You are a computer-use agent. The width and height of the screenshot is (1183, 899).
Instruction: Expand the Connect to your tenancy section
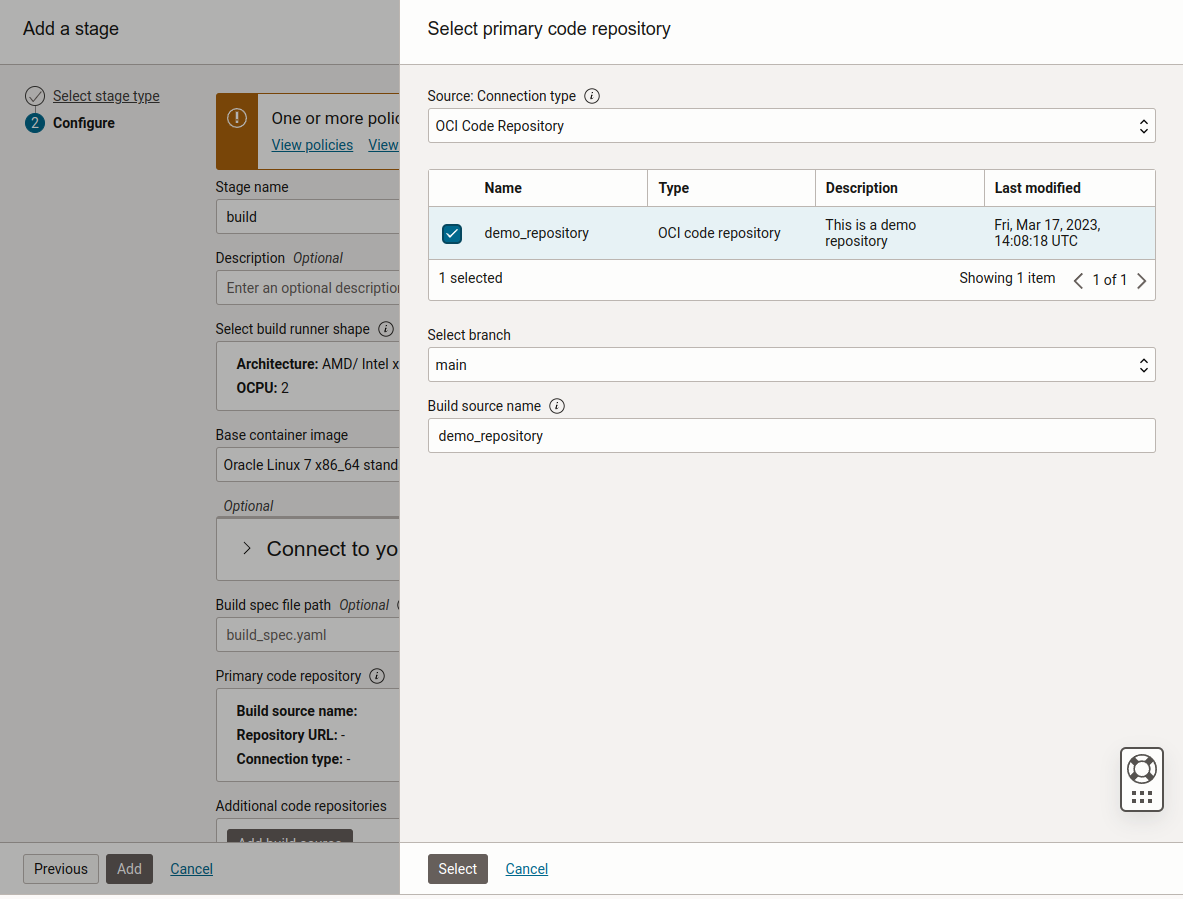click(x=247, y=549)
